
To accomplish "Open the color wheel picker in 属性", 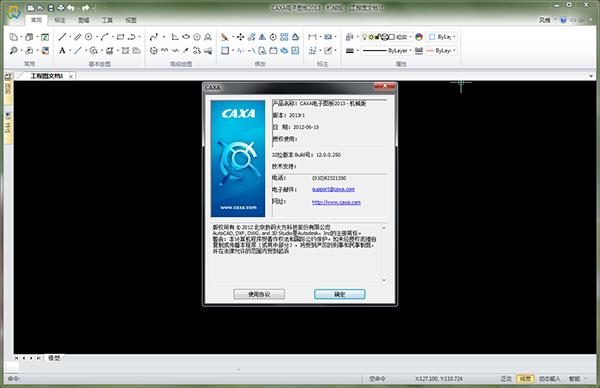I will [419, 37].
